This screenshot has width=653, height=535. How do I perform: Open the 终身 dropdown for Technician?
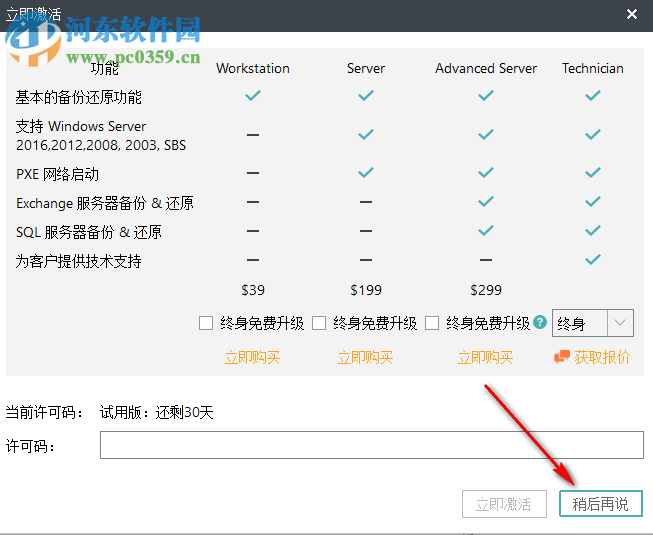[593, 323]
